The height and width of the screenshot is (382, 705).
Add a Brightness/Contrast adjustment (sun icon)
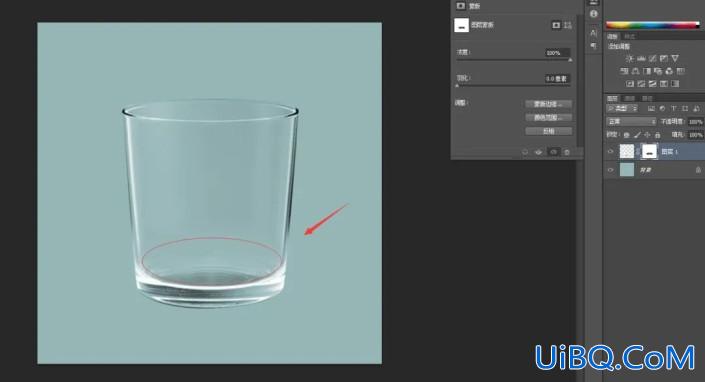(629, 58)
